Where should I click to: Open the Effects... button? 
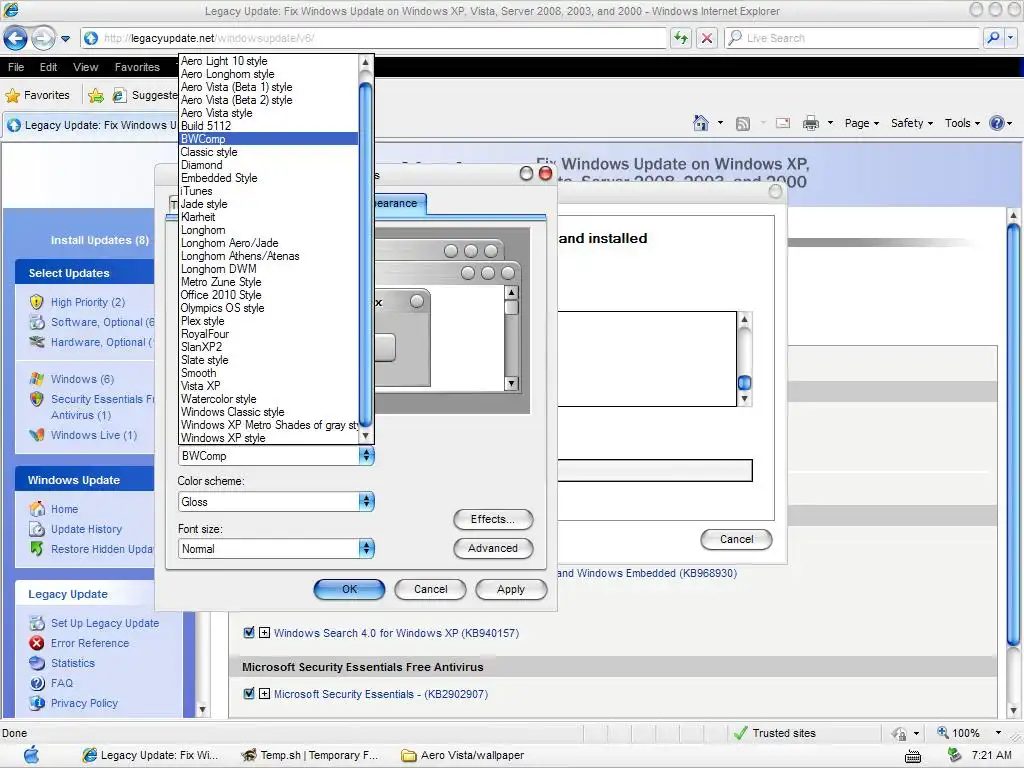pos(493,519)
